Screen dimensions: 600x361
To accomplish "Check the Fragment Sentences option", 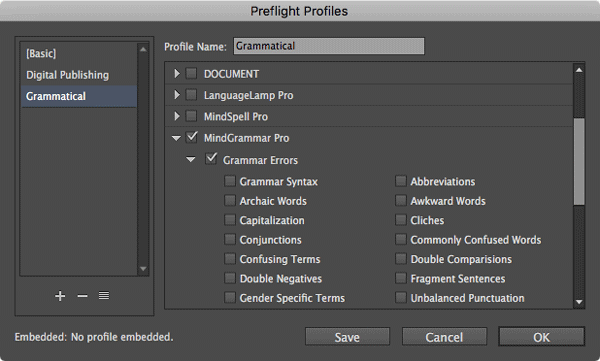I will click(x=401, y=278).
